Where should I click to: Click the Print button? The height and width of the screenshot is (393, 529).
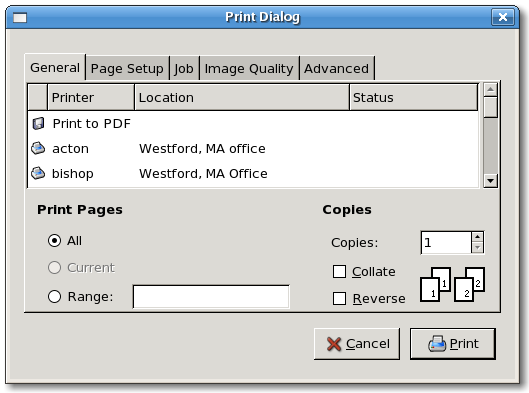click(x=453, y=344)
